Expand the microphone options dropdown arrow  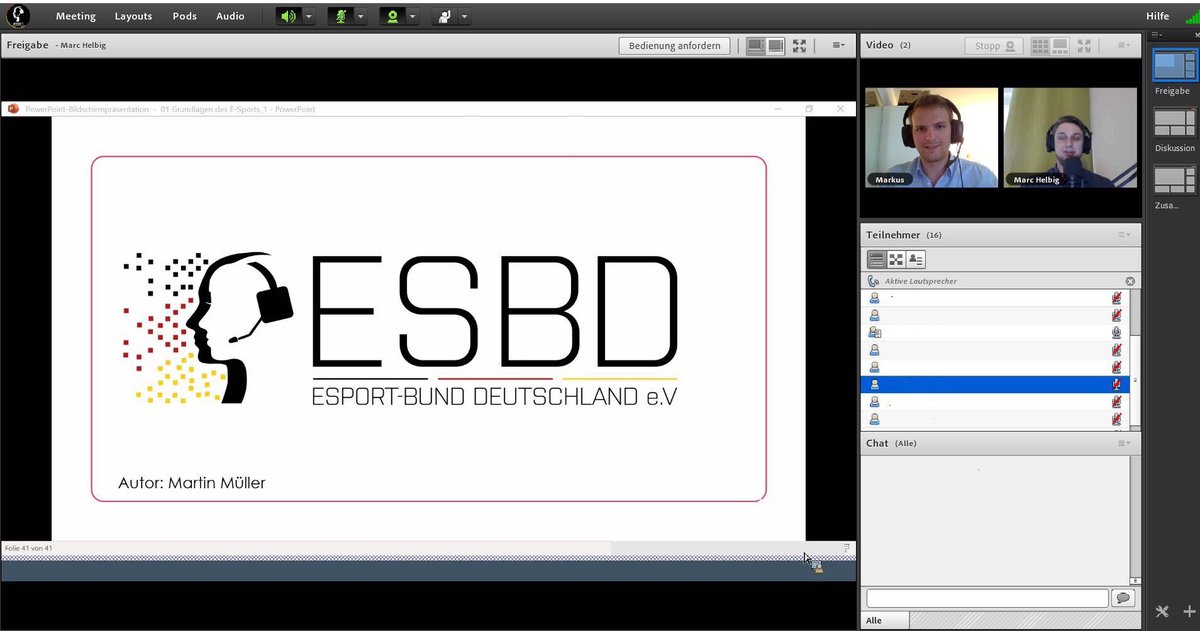coord(360,17)
